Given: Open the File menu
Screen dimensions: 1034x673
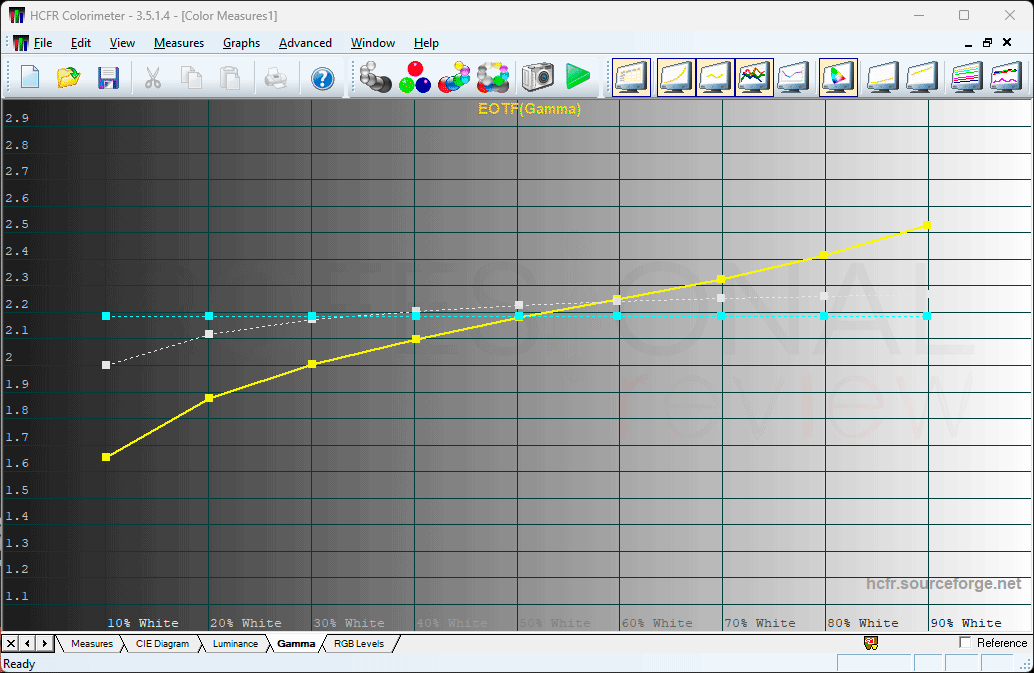Looking at the screenshot, I should (x=43, y=43).
